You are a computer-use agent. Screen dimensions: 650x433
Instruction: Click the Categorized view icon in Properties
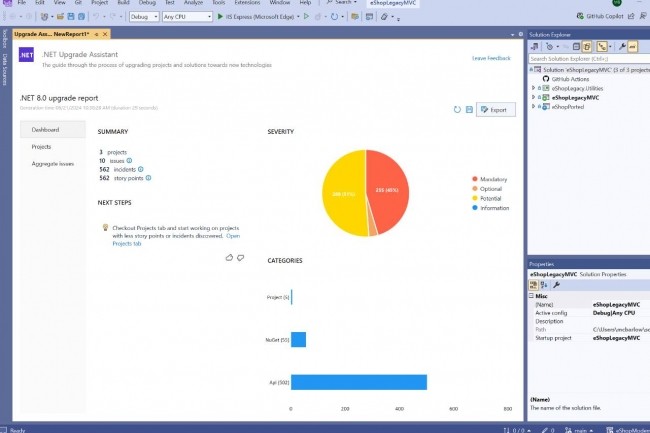coord(533,285)
